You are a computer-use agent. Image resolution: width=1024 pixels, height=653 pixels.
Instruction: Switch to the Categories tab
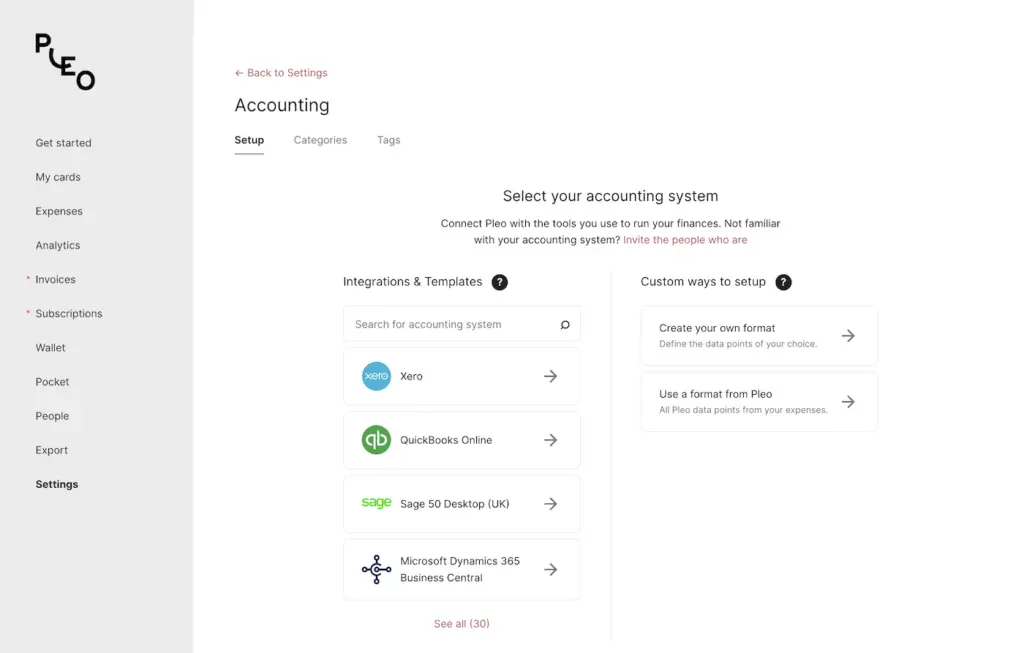(x=320, y=140)
